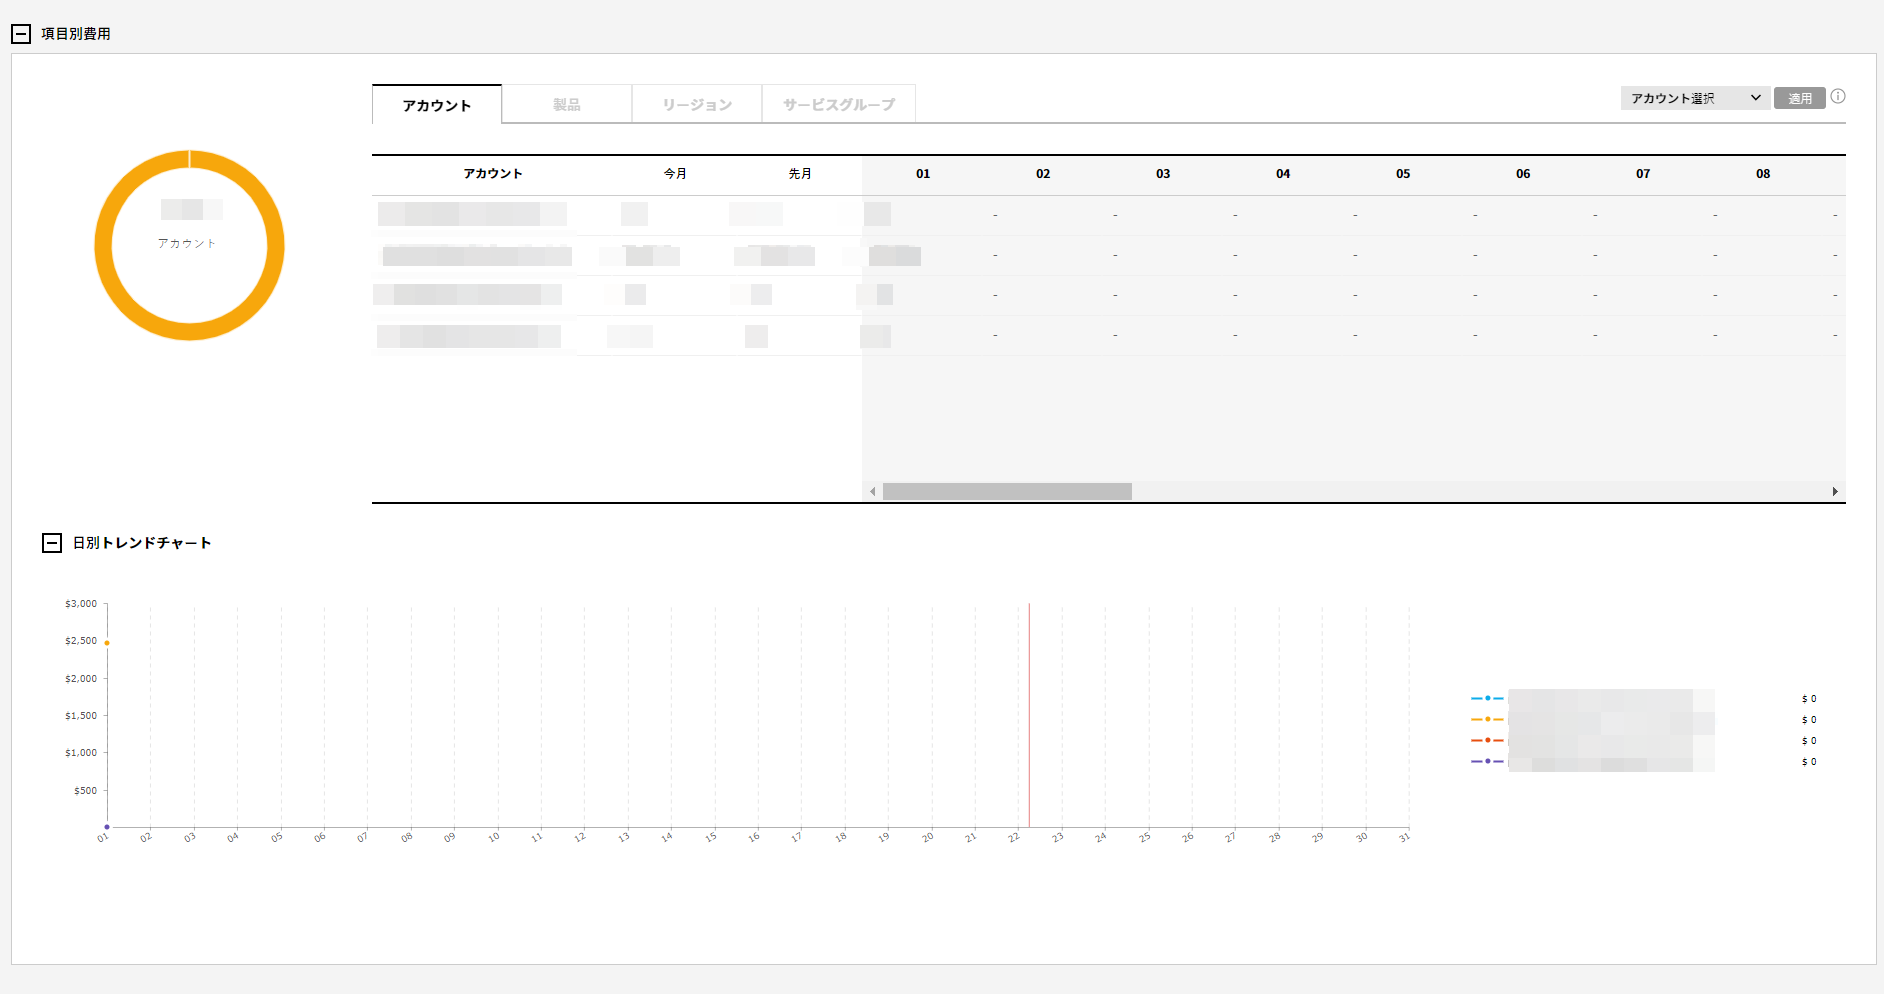
Task: Select the アカウント tab
Action: click(437, 105)
